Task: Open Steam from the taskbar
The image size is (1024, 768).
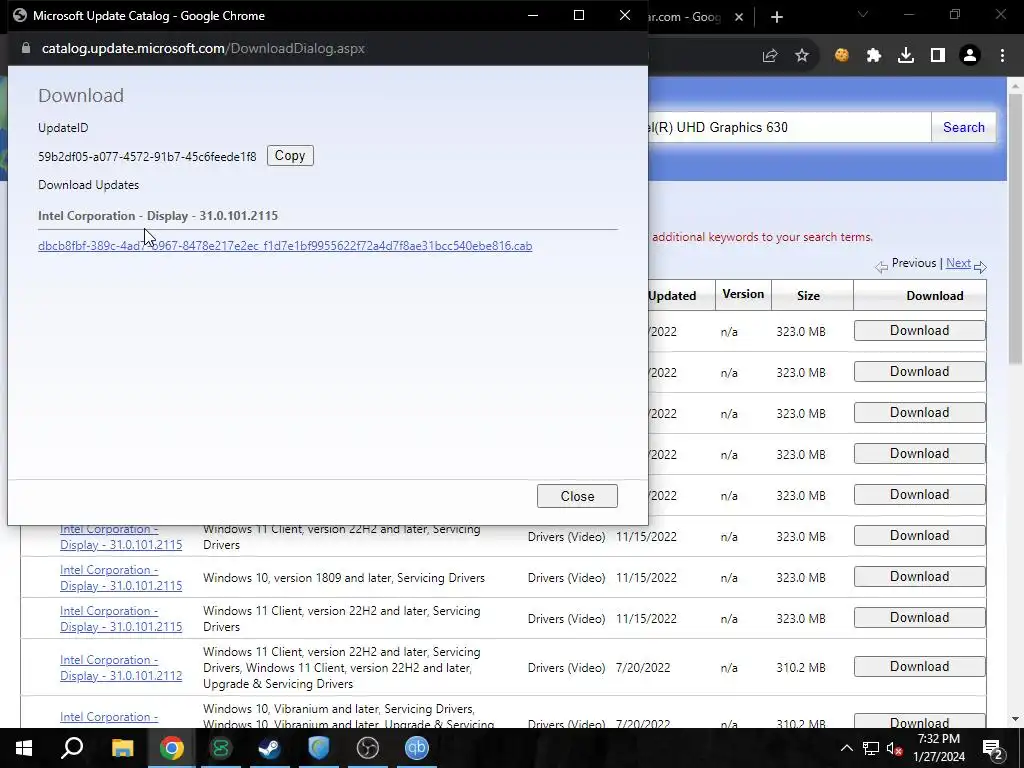Action: (270, 748)
